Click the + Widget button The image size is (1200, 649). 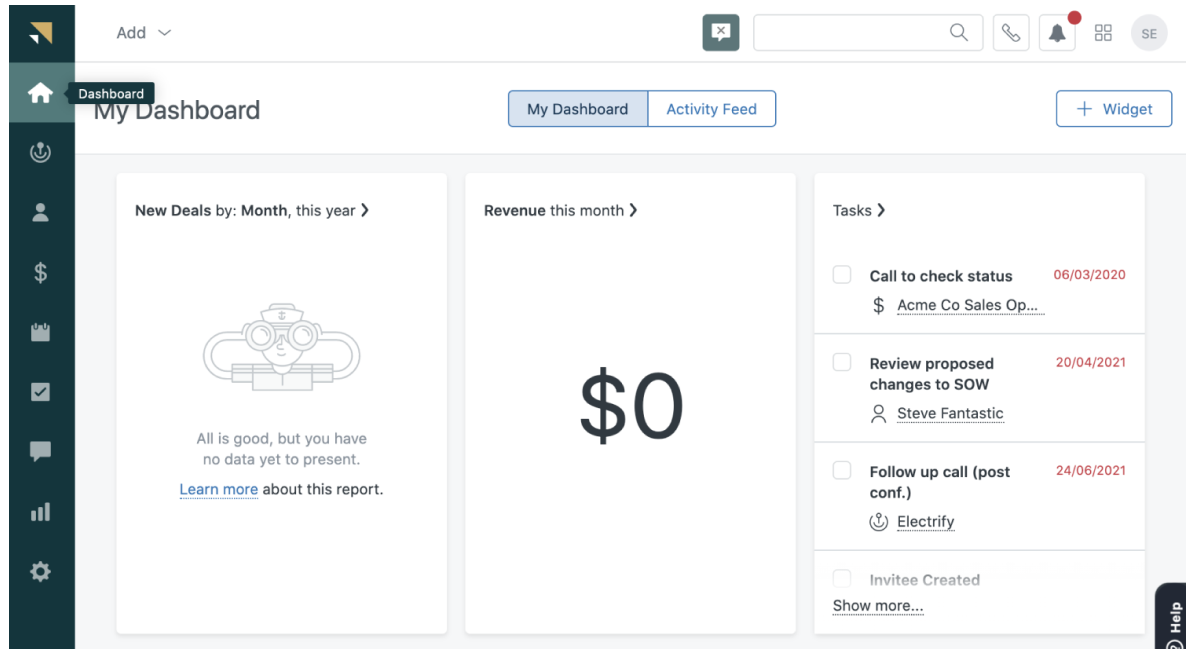(1114, 109)
